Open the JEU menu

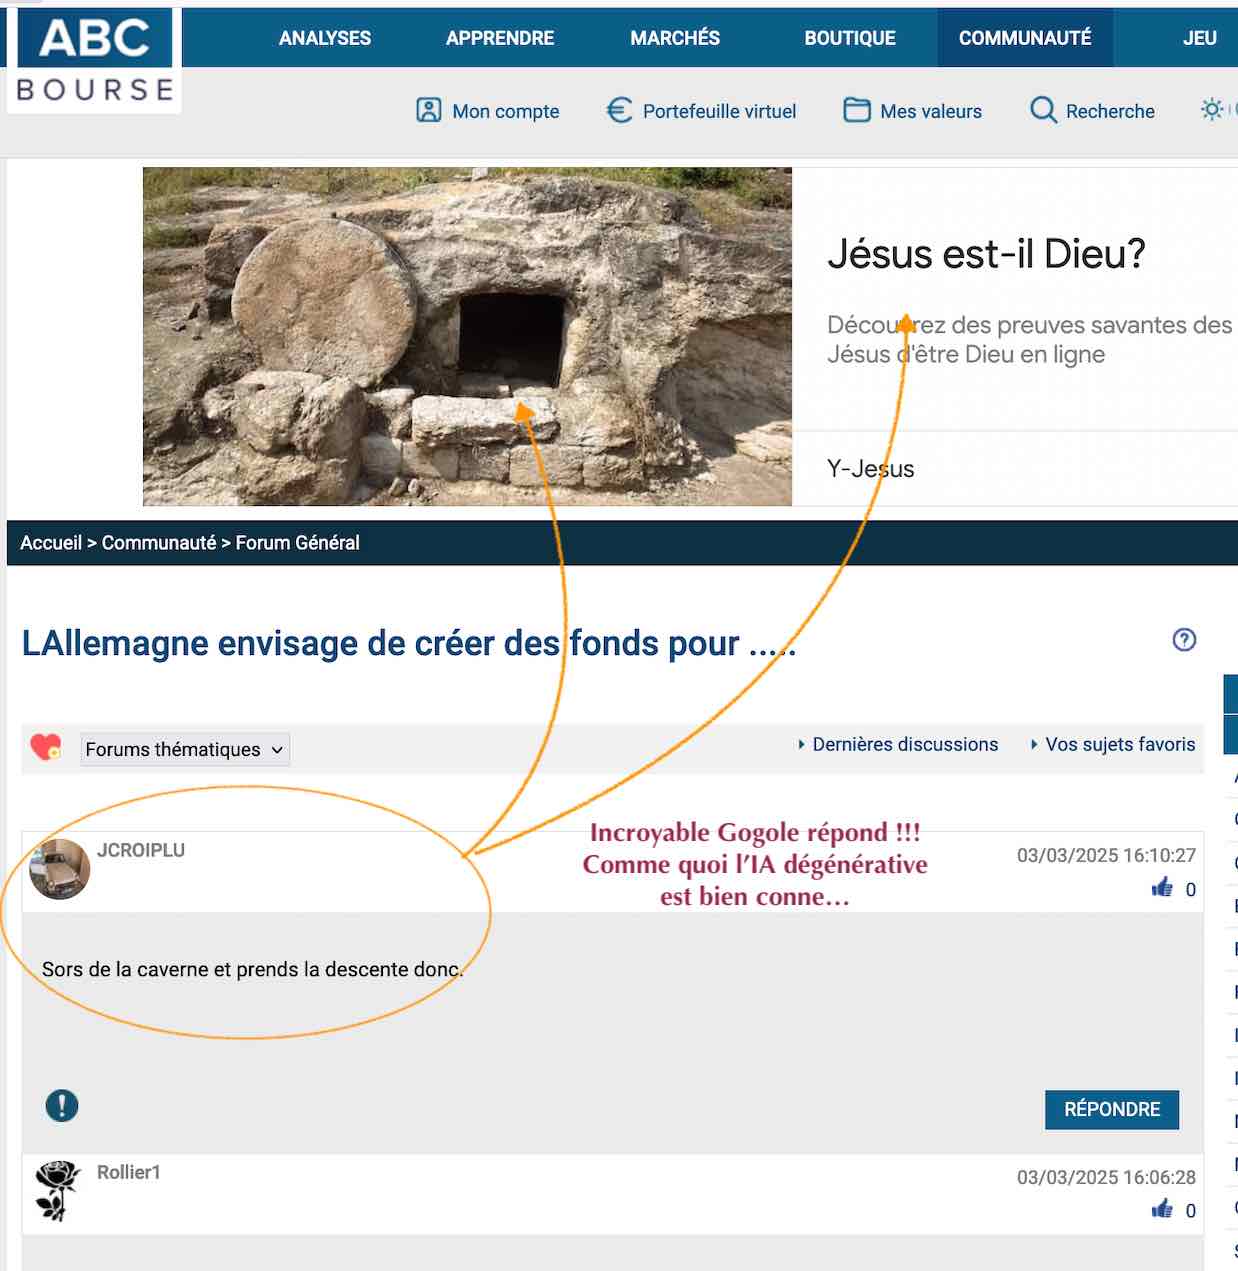point(1200,38)
